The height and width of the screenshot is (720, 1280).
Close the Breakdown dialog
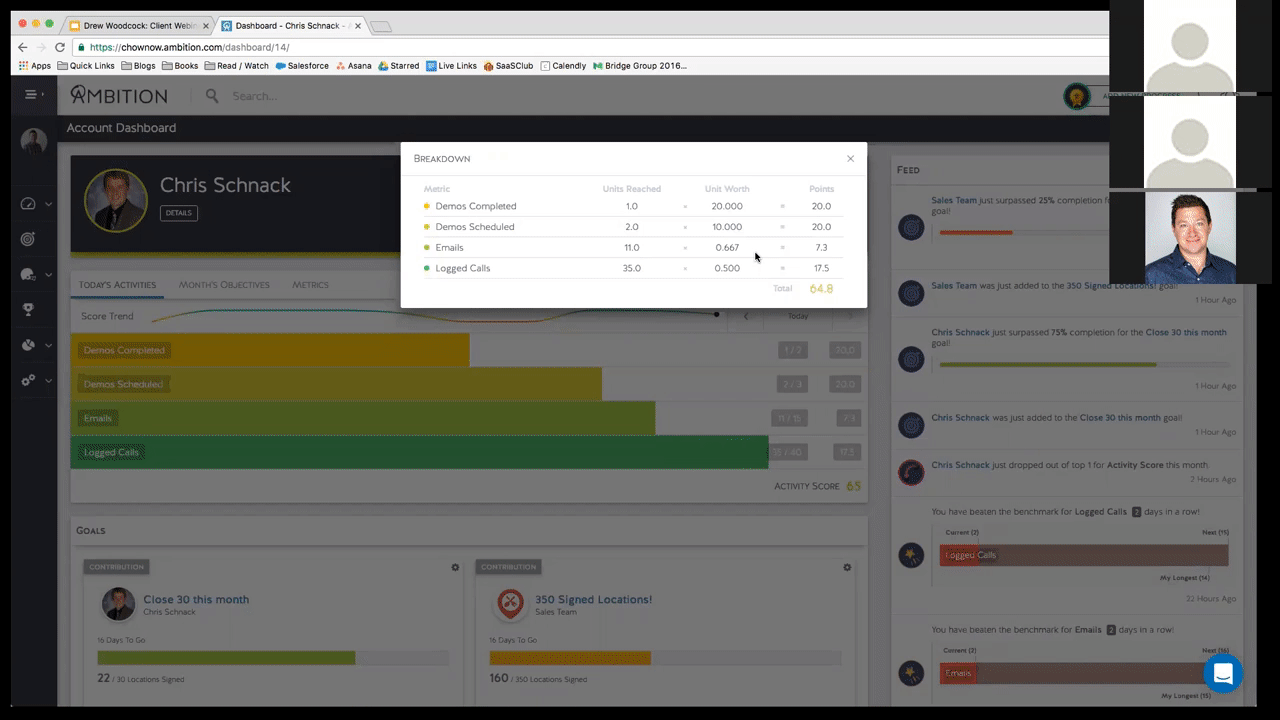tap(850, 158)
